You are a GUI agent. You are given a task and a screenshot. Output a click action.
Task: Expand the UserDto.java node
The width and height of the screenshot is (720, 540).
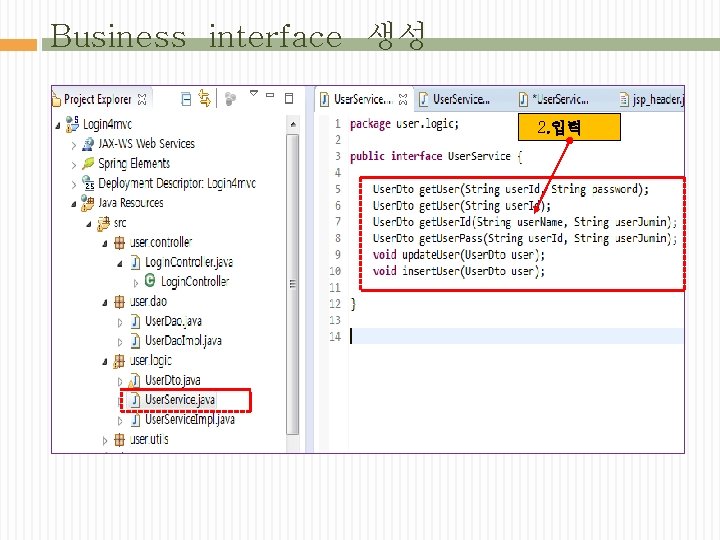click(x=120, y=382)
